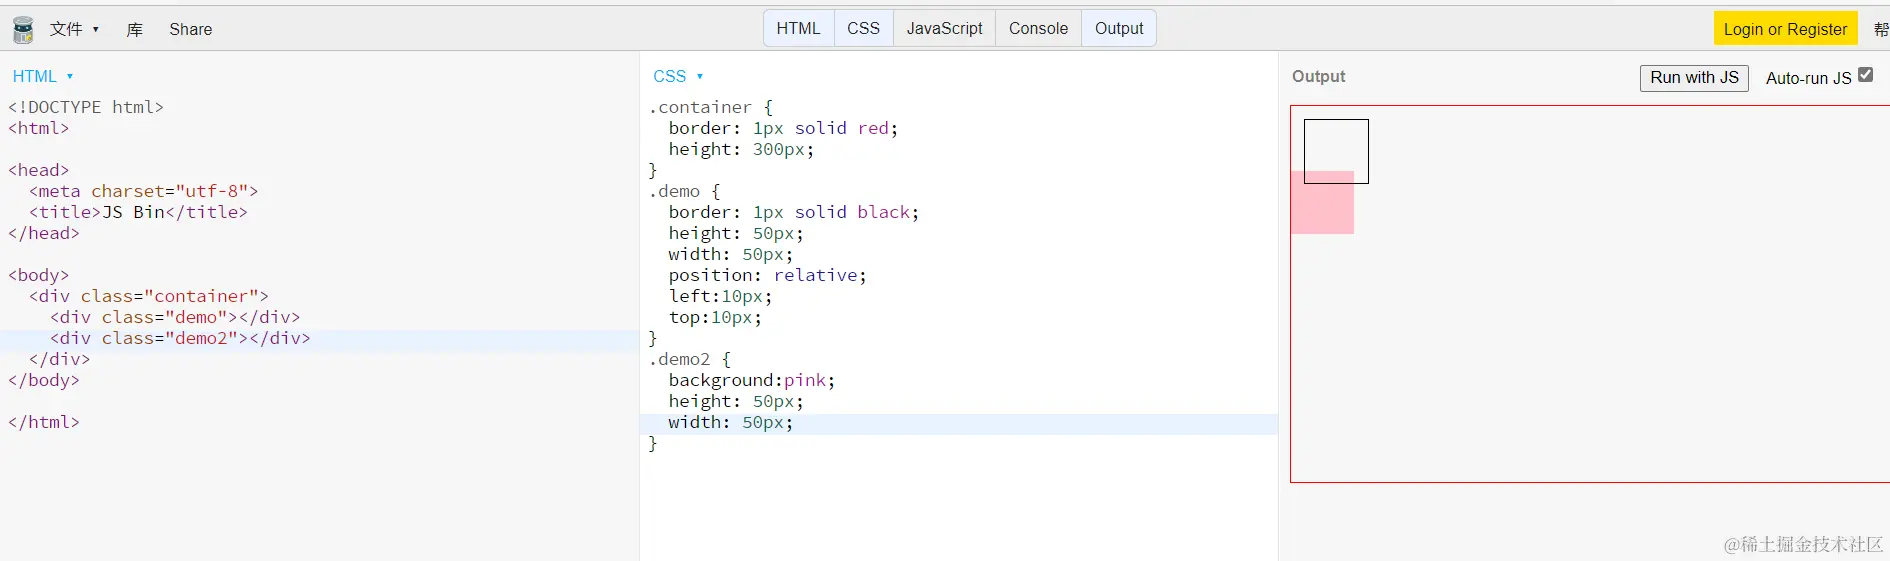Toggle the Output panel tab
This screenshot has width=1890, height=561.
click(1119, 28)
